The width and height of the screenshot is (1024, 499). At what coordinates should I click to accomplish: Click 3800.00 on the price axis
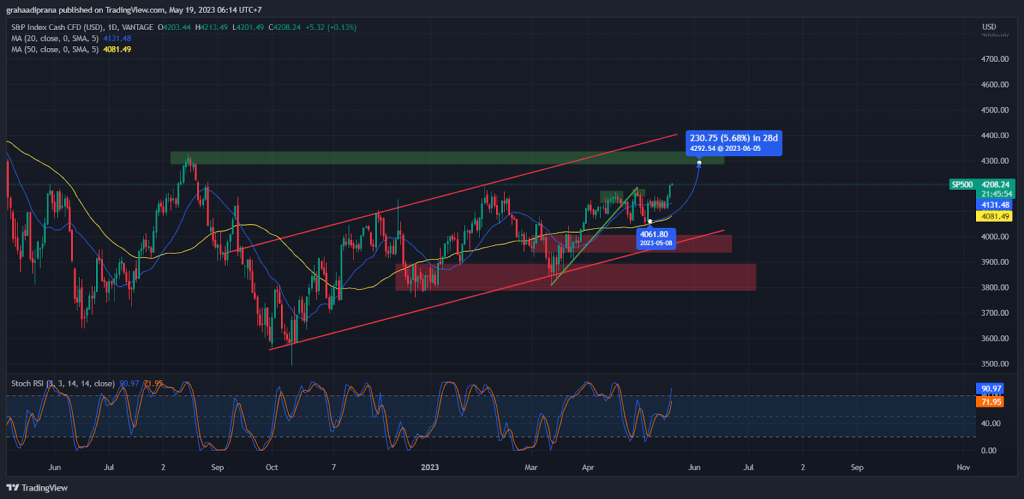[995, 288]
